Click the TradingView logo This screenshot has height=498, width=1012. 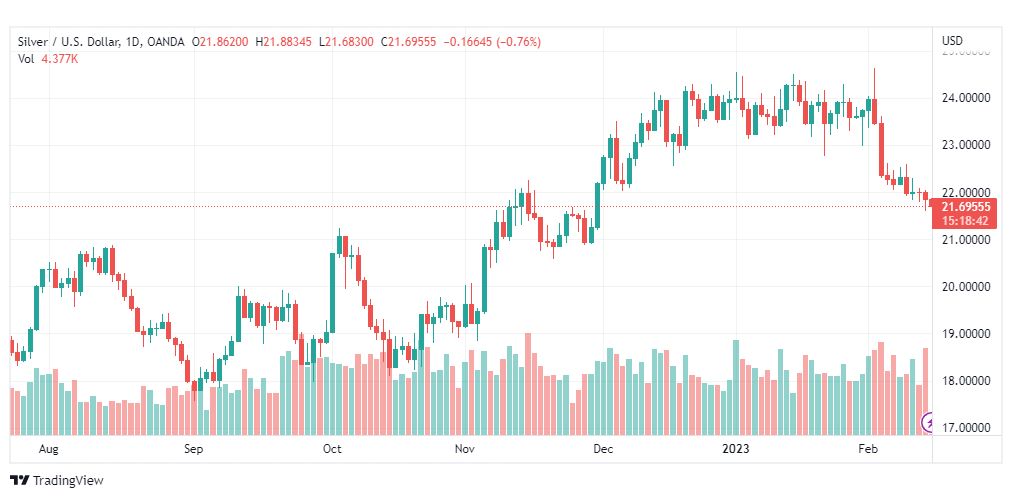coord(57,481)
